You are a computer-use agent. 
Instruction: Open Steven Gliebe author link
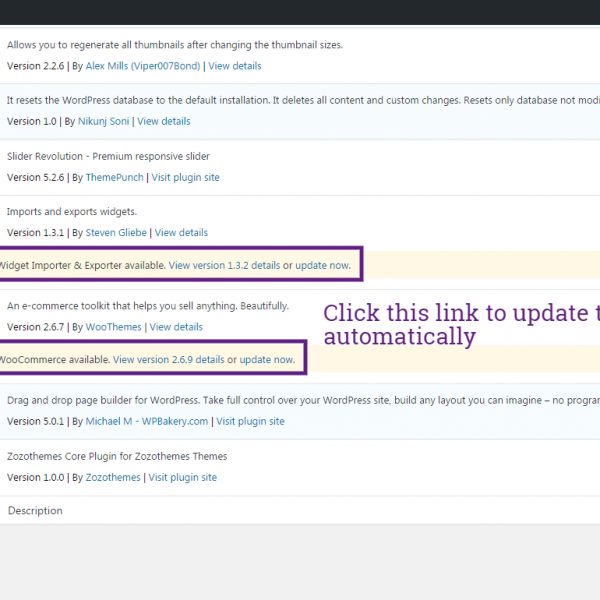coord(115,233)
